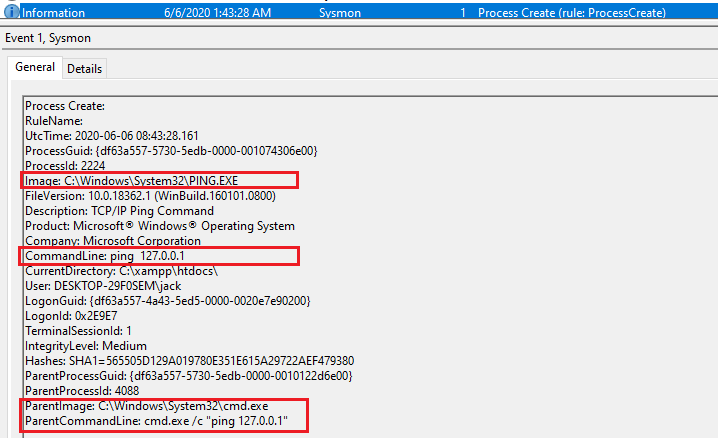Select the 'Information' level cell

pyautogui.click(x=53, y=13)
